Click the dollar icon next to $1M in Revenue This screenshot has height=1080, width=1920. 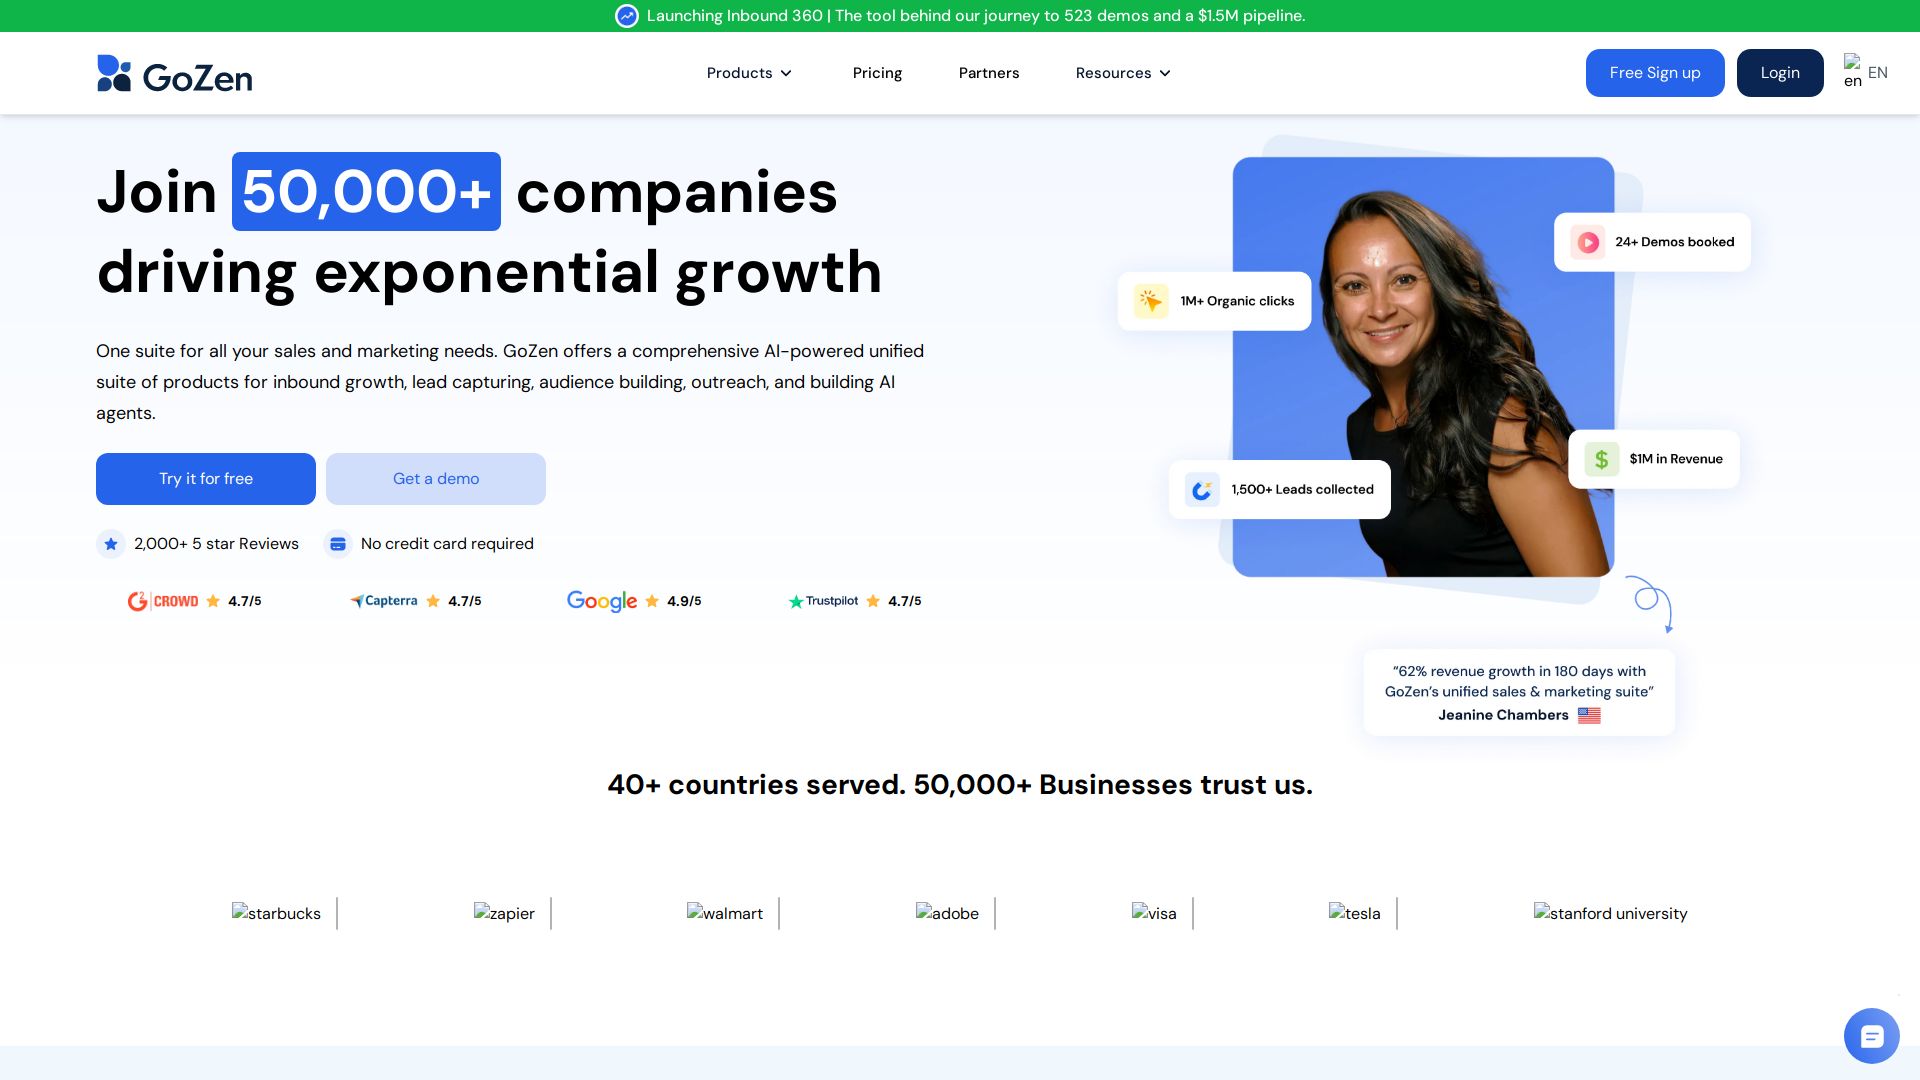(x=1601, y=459)
